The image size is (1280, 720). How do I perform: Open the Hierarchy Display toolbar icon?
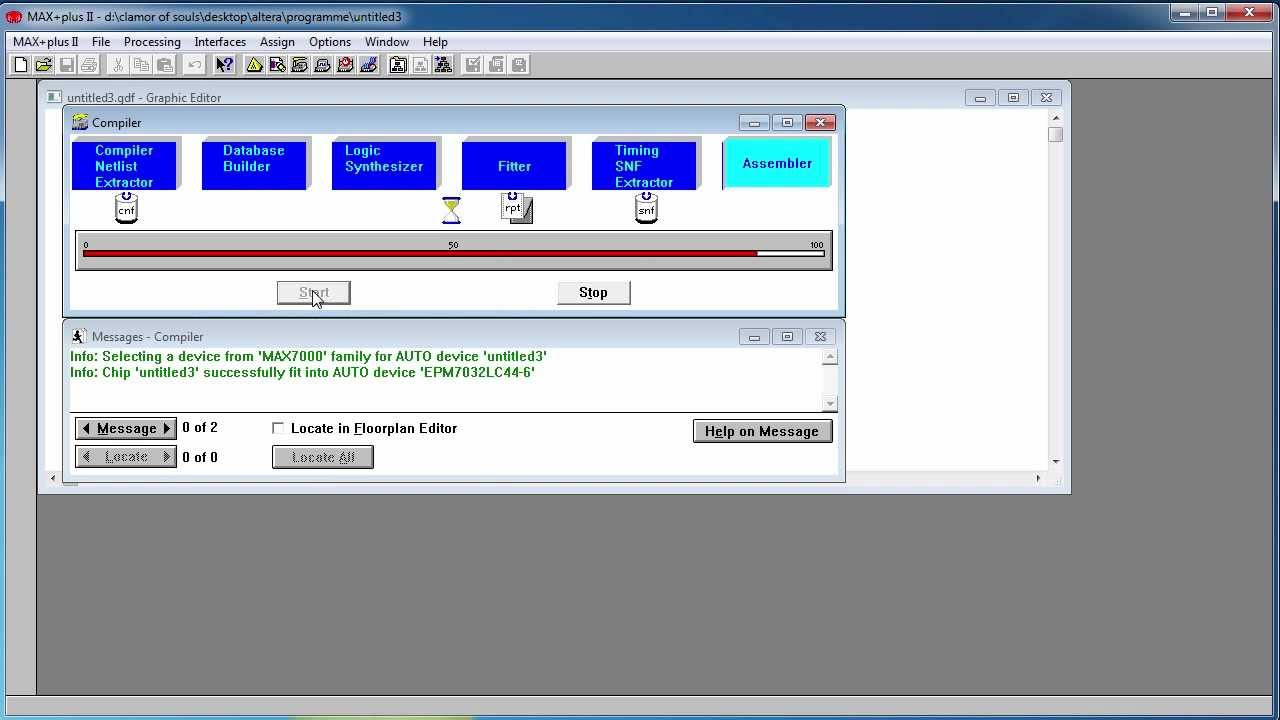254,65
